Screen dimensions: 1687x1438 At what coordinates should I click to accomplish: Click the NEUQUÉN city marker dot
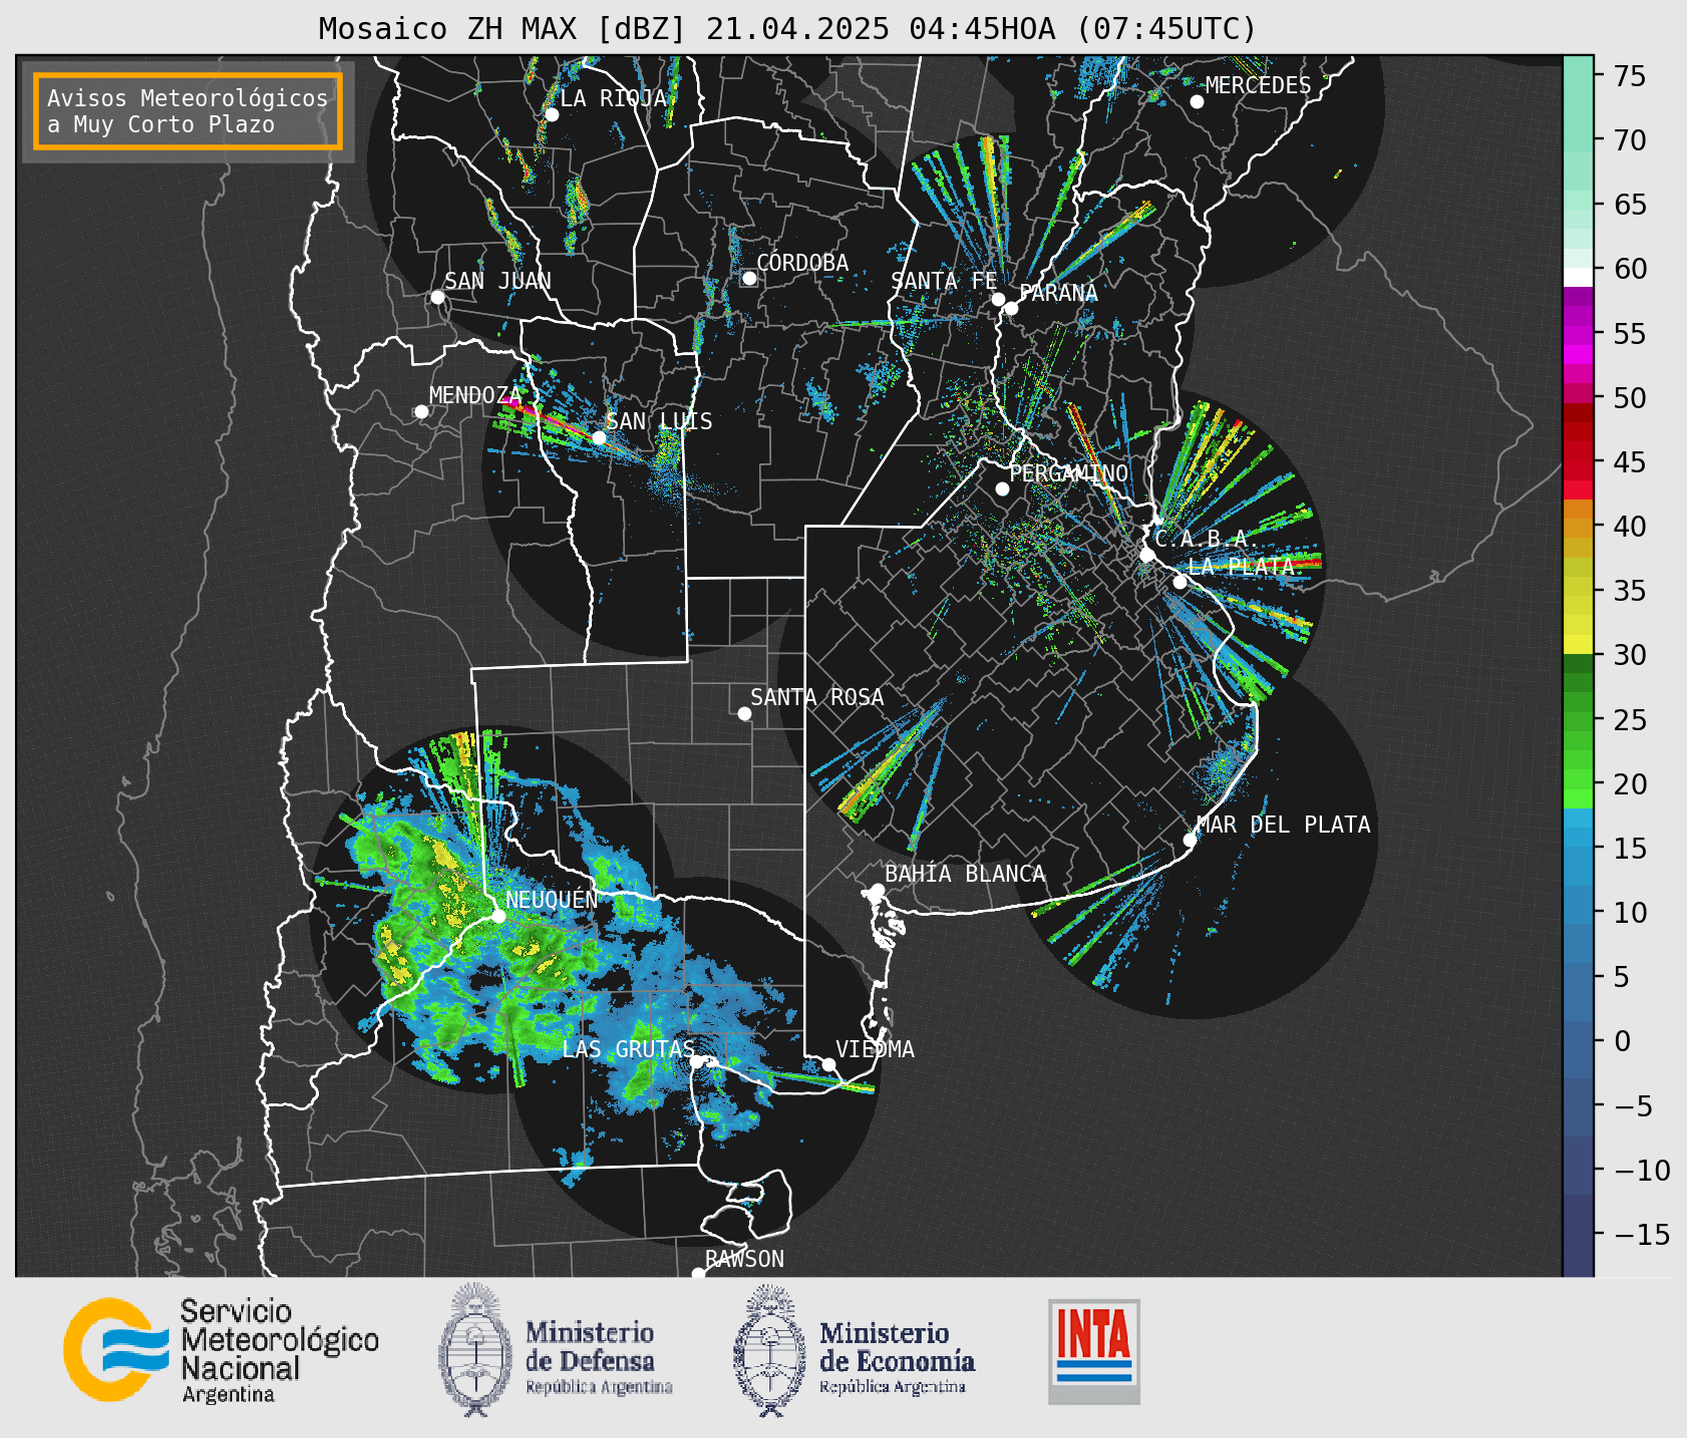pyautogui.click(x=498, y=916)
